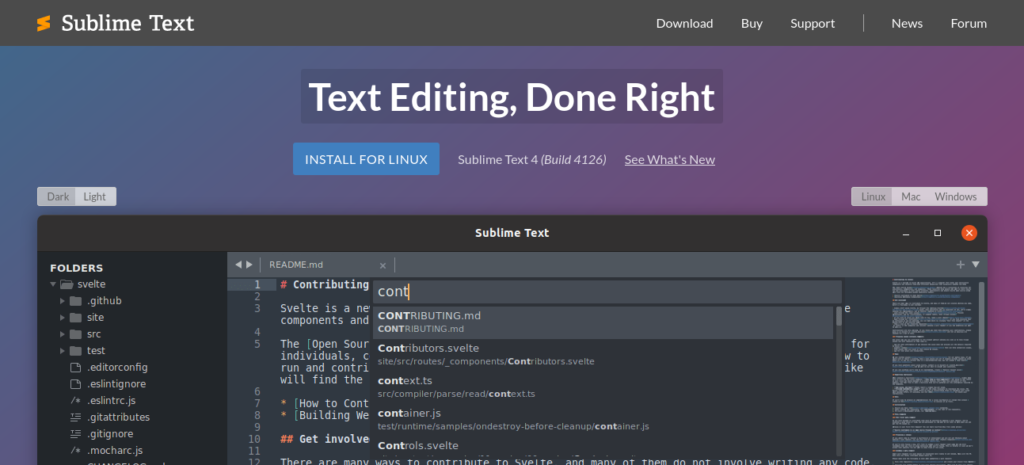Click the FOLDERS sidebar heading

coord(76,268)
